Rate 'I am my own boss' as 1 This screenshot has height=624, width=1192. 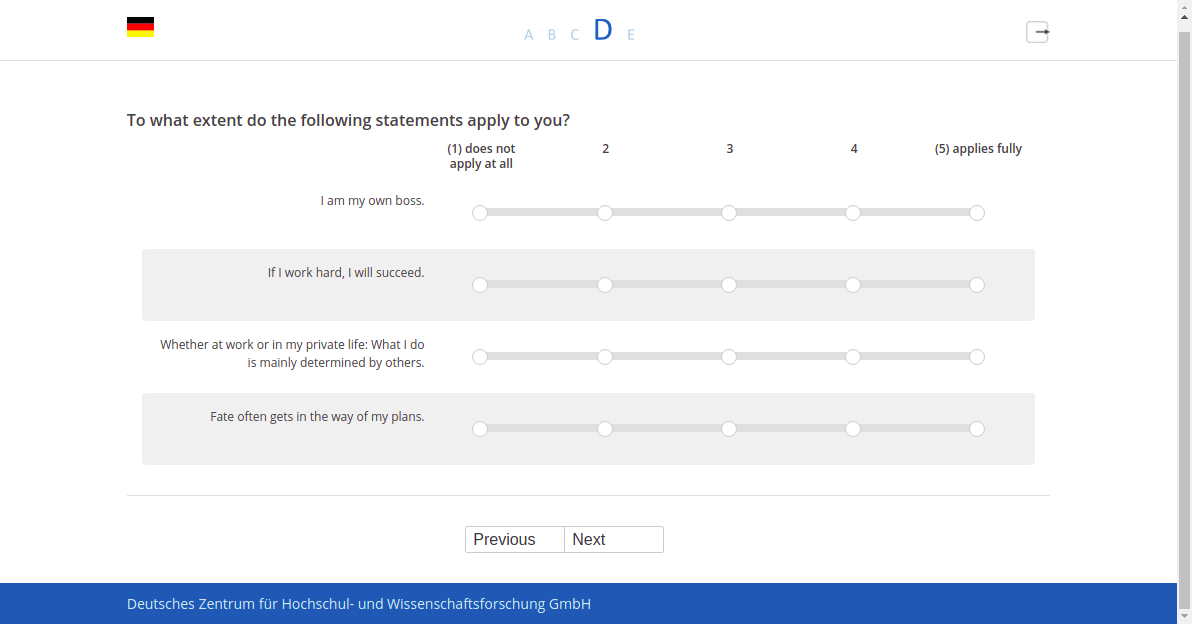[x=480, y=213]
